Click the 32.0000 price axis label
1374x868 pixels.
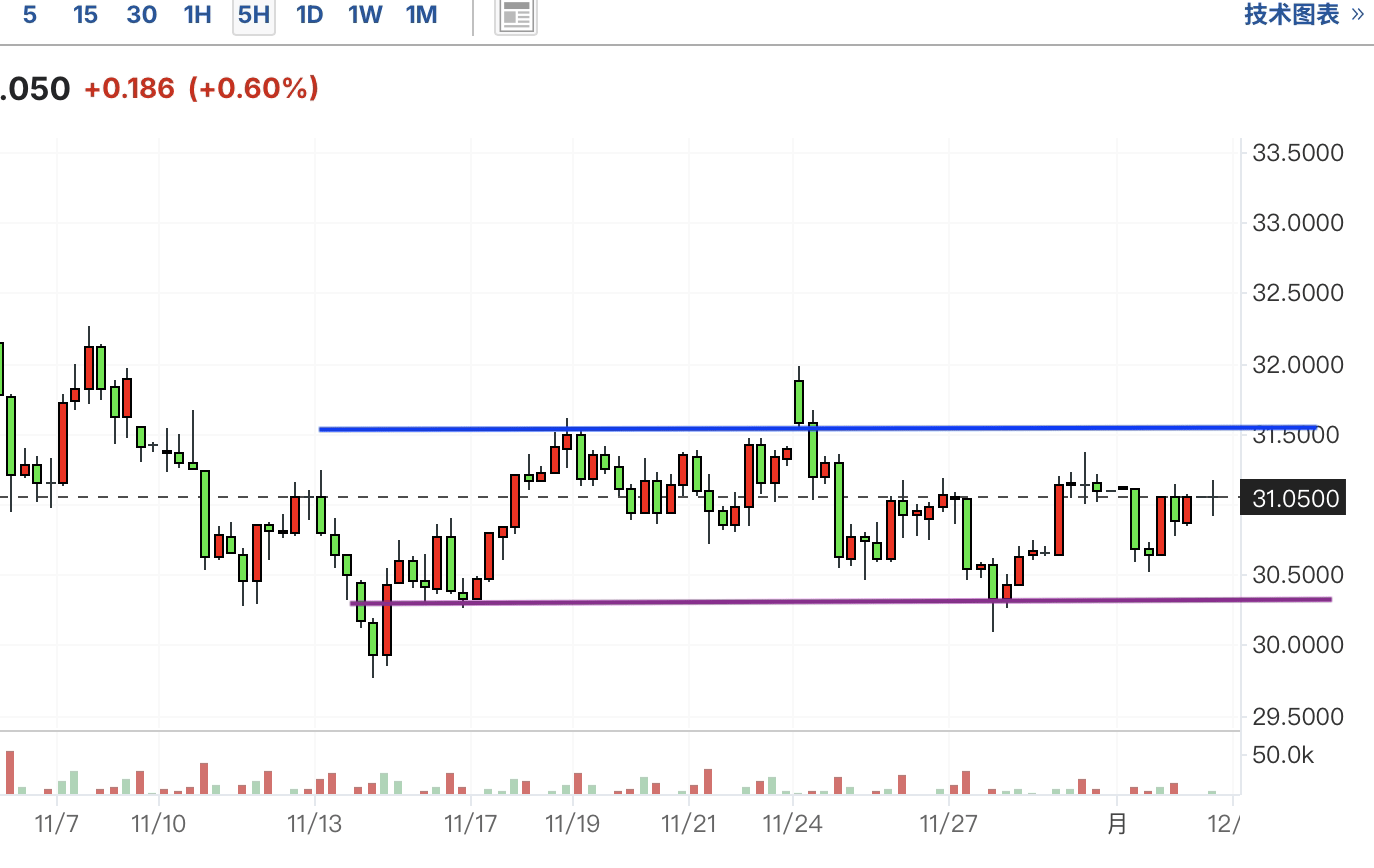[x=1297, y=365]
